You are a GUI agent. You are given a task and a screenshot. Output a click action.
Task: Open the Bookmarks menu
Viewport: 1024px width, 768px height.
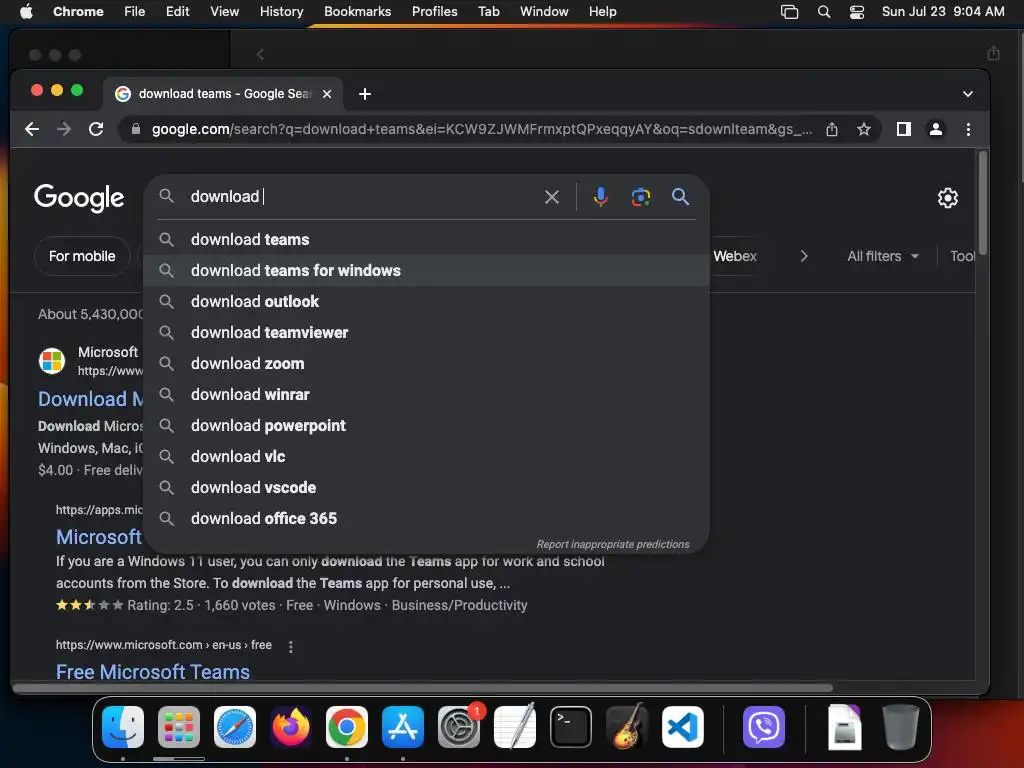click(x=358, y=12)
